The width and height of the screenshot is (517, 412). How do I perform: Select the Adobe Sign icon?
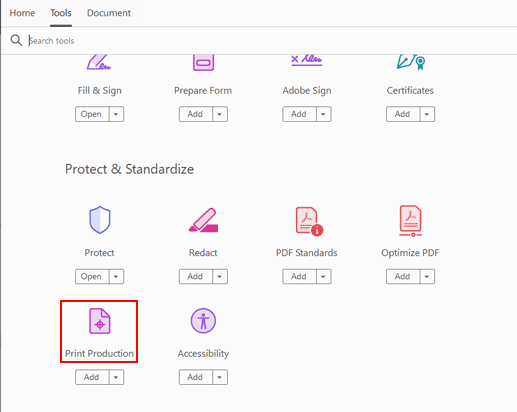(307, 60)
